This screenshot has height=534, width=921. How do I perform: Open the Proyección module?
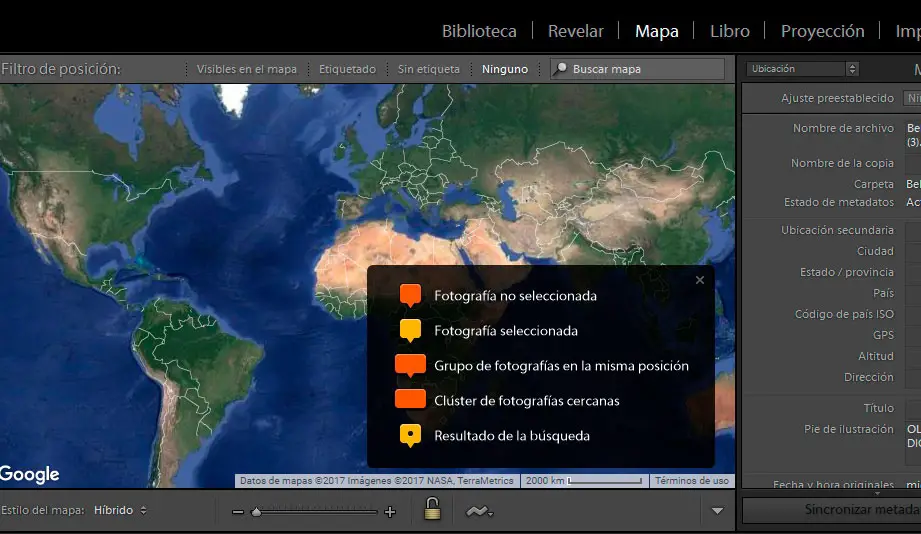822,31
